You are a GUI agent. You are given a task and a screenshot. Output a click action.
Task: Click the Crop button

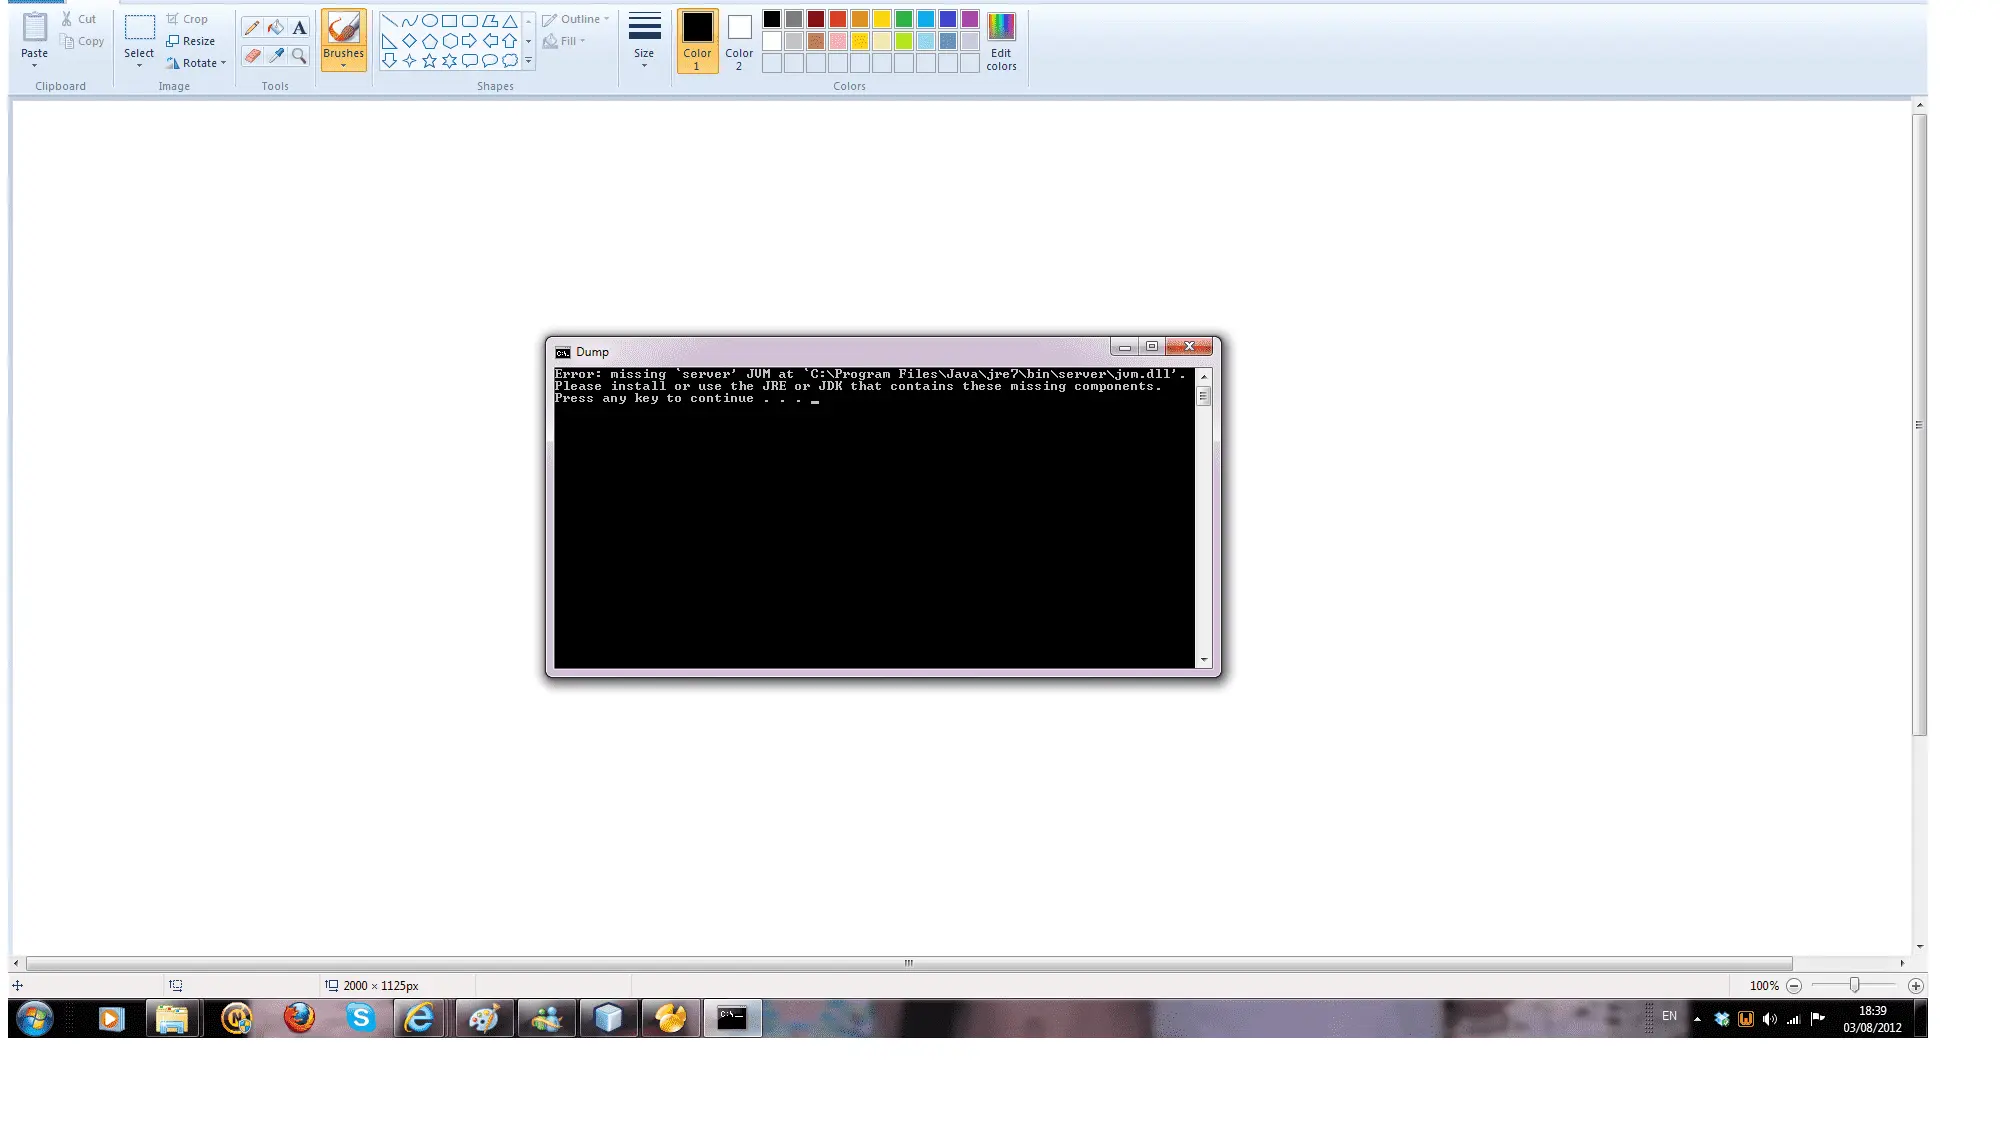(187, 19)
